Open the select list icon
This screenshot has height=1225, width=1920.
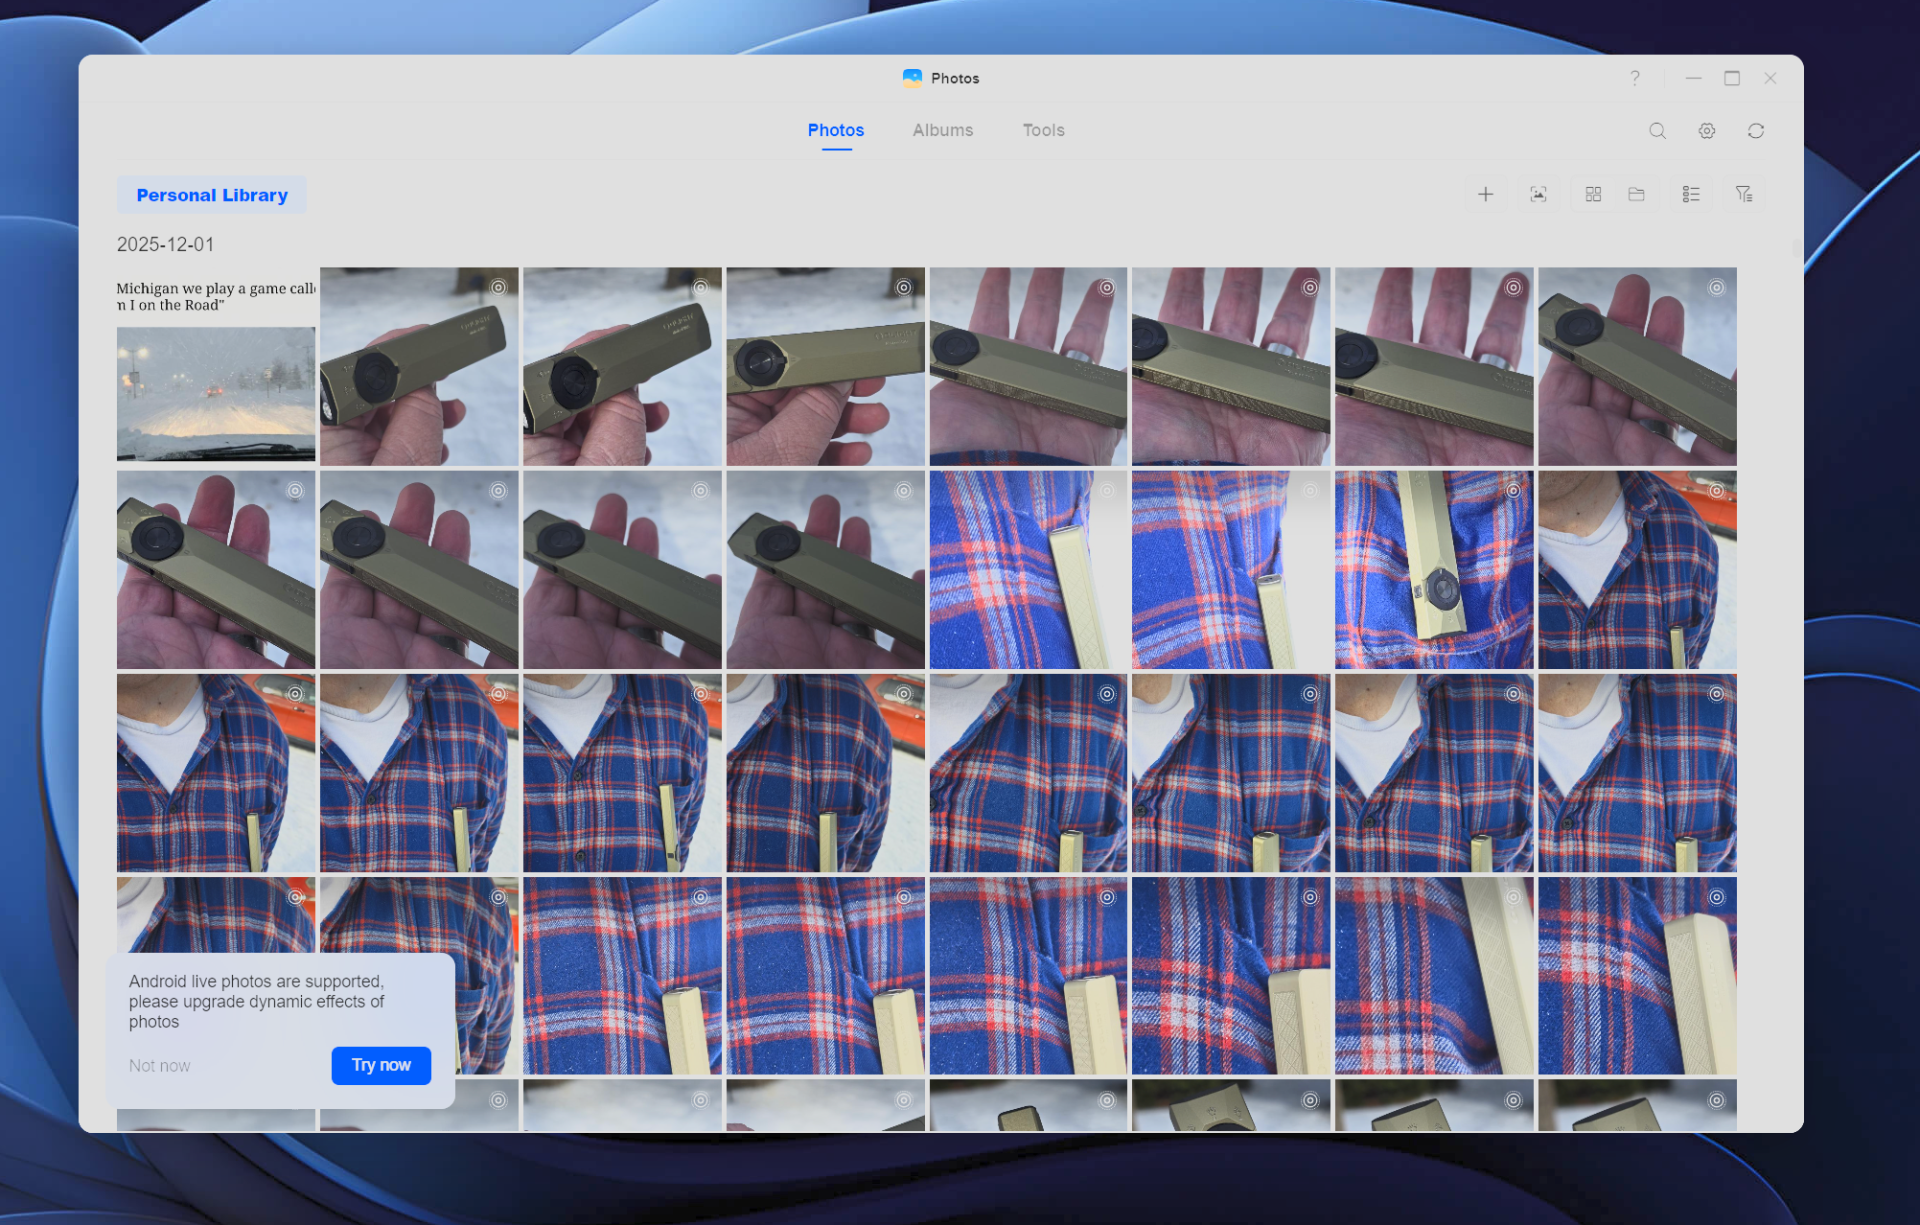tap(1691, 194)
